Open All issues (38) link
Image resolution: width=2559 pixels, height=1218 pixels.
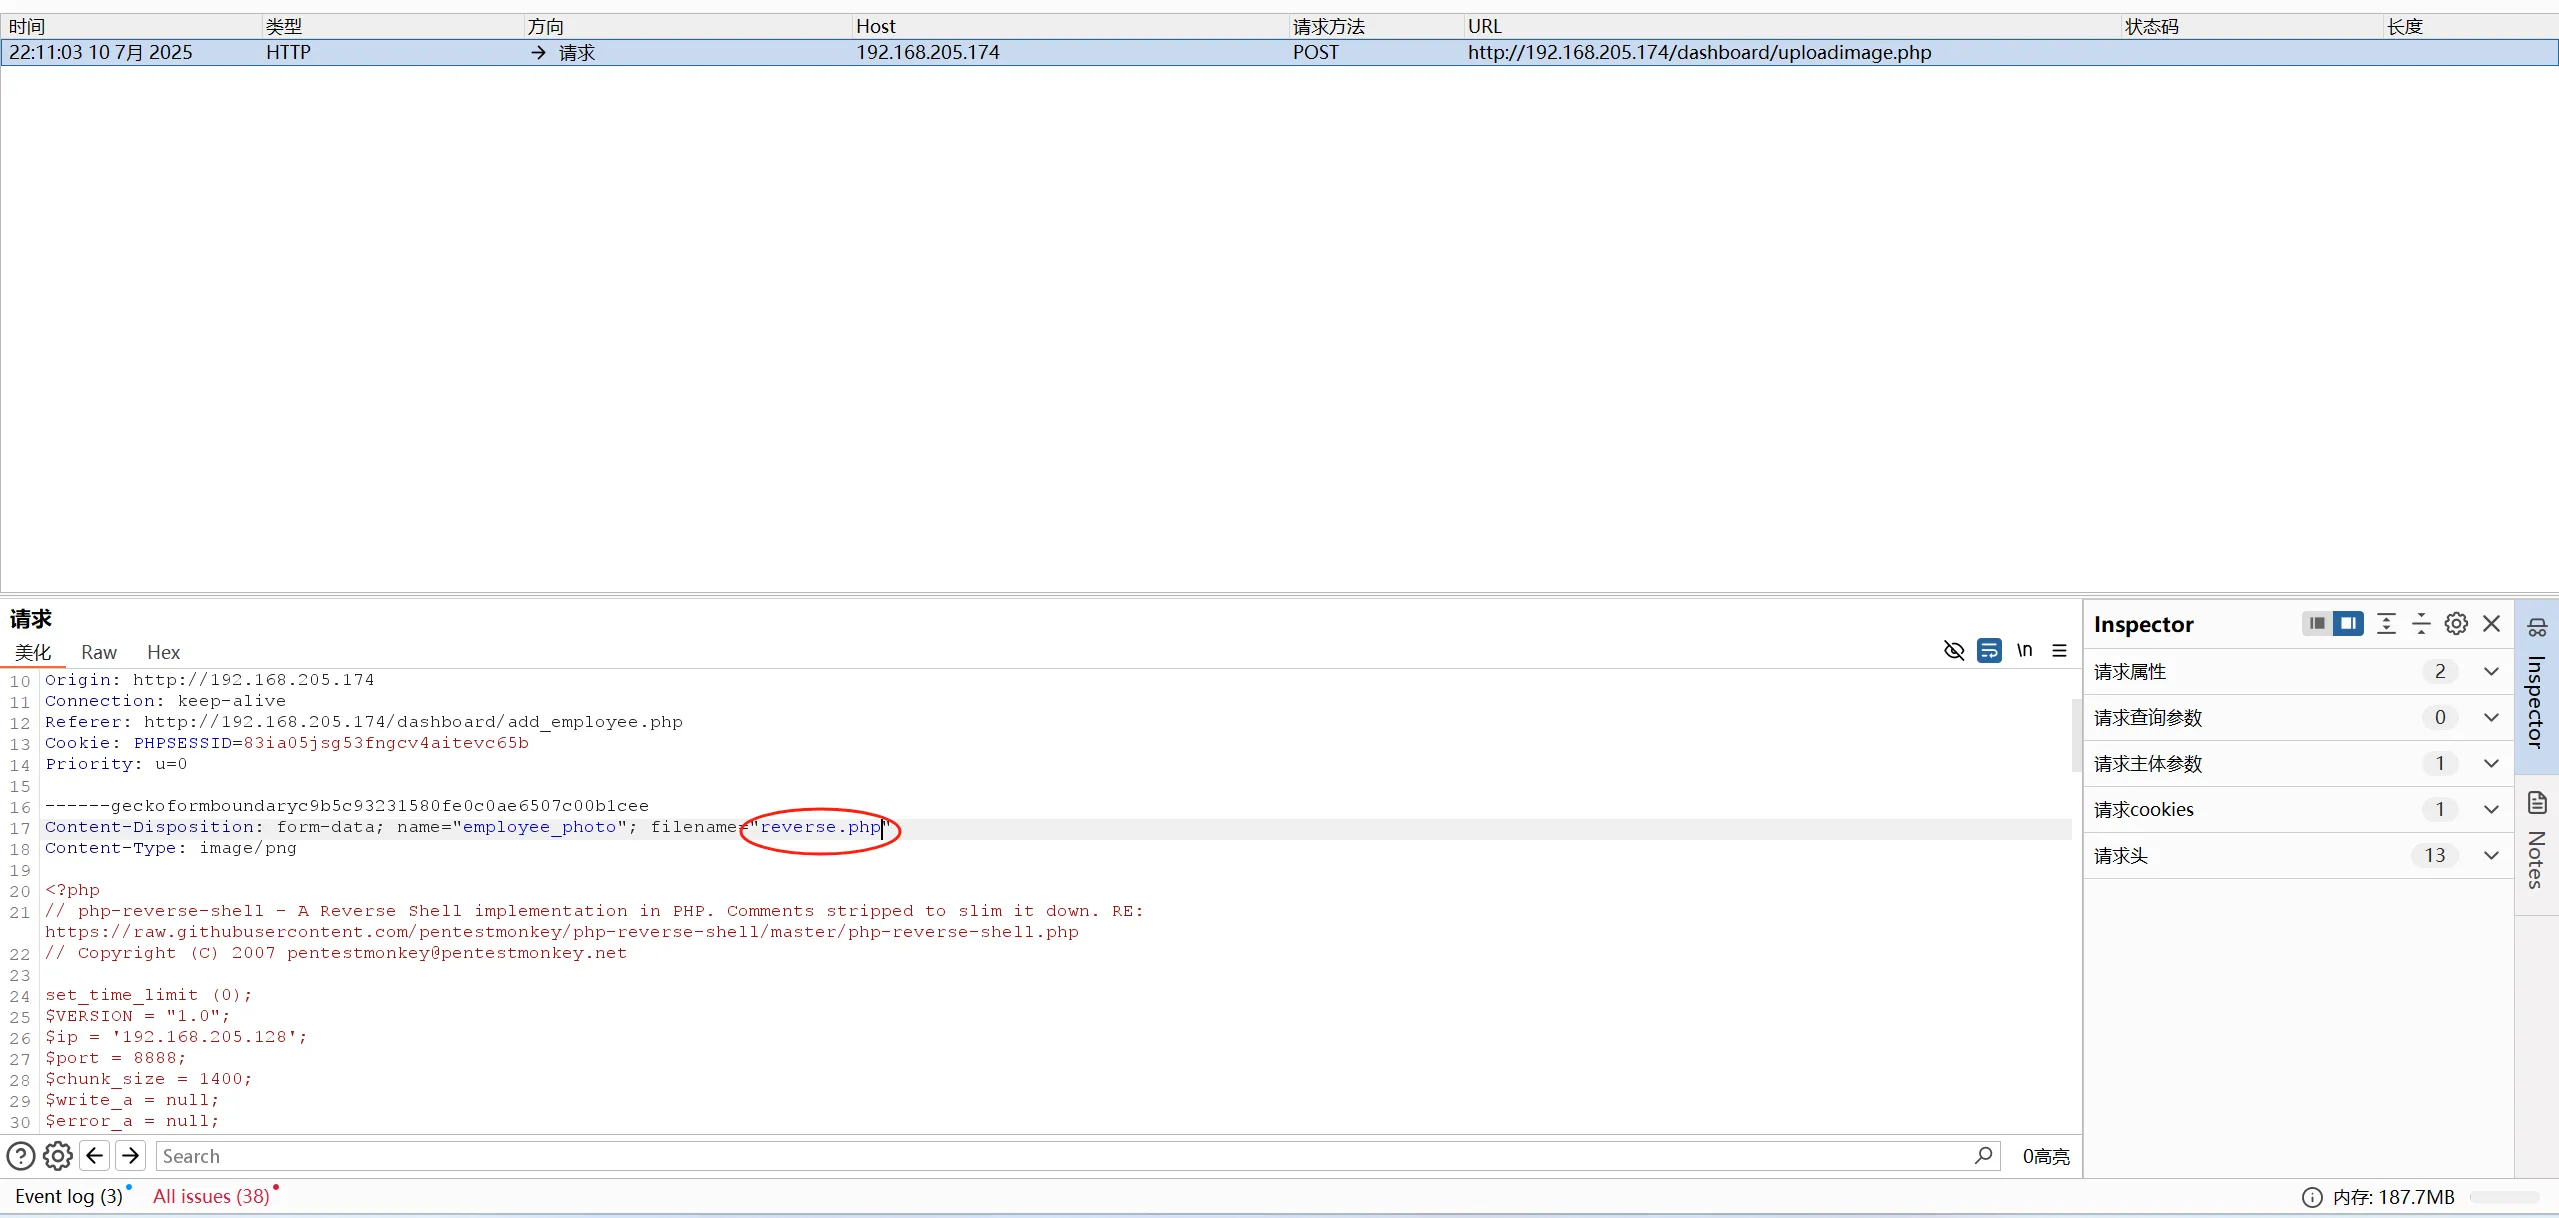[211, 1196]
